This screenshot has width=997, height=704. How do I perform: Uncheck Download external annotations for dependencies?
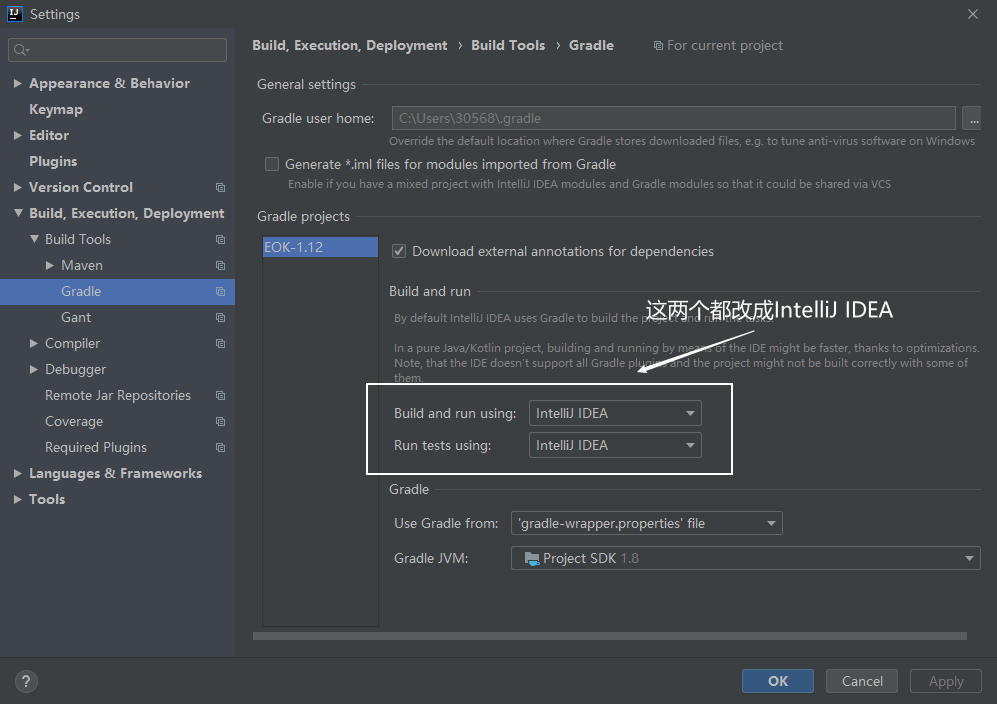tap(399, 251)
